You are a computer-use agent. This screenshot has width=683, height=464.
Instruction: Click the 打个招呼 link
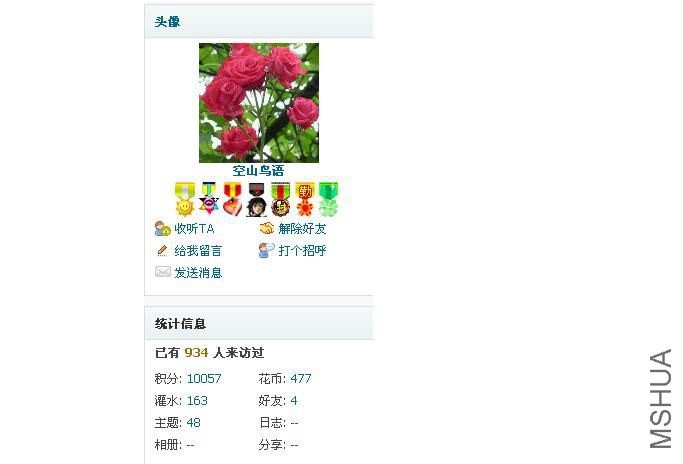tap(302, 251)
